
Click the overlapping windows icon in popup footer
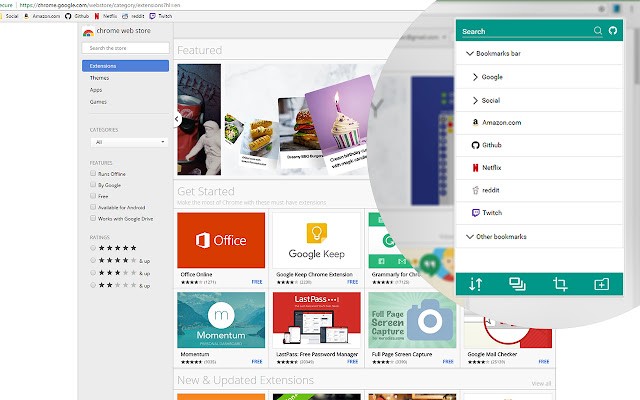pos(517,284)
